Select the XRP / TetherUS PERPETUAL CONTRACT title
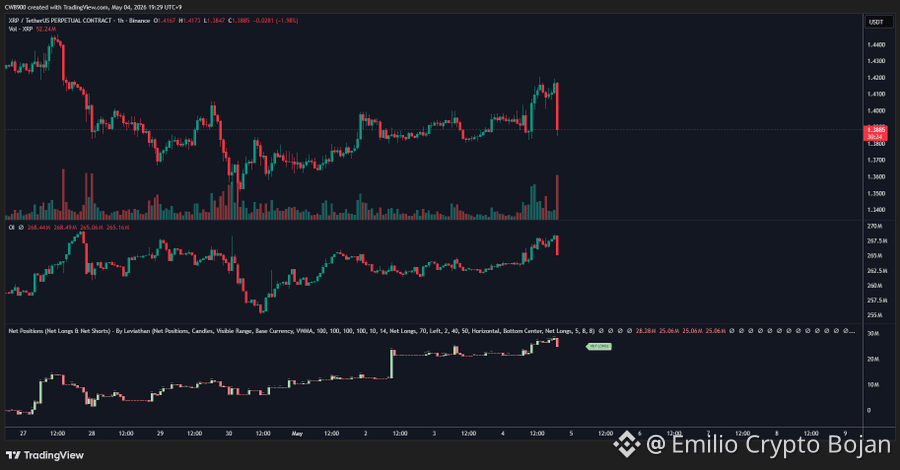The height and width of the screenshot is (470, 900). click(x=60, y=21)
